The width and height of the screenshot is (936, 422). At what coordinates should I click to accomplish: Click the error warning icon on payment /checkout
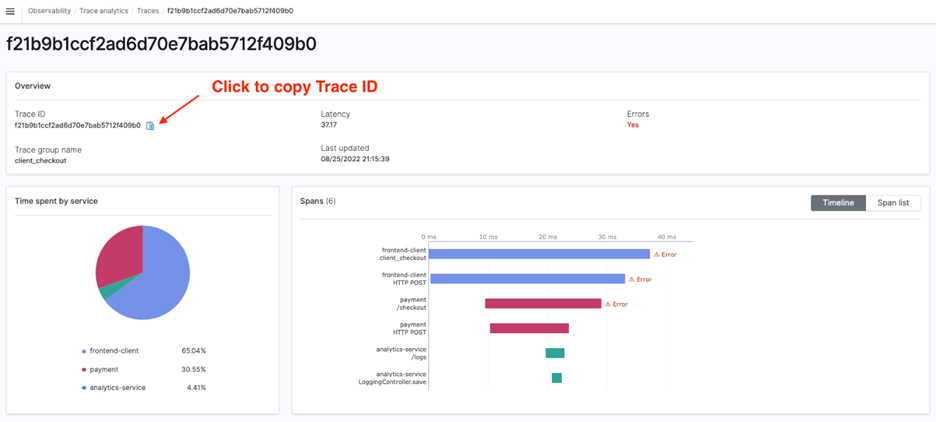tap(608, 304)
